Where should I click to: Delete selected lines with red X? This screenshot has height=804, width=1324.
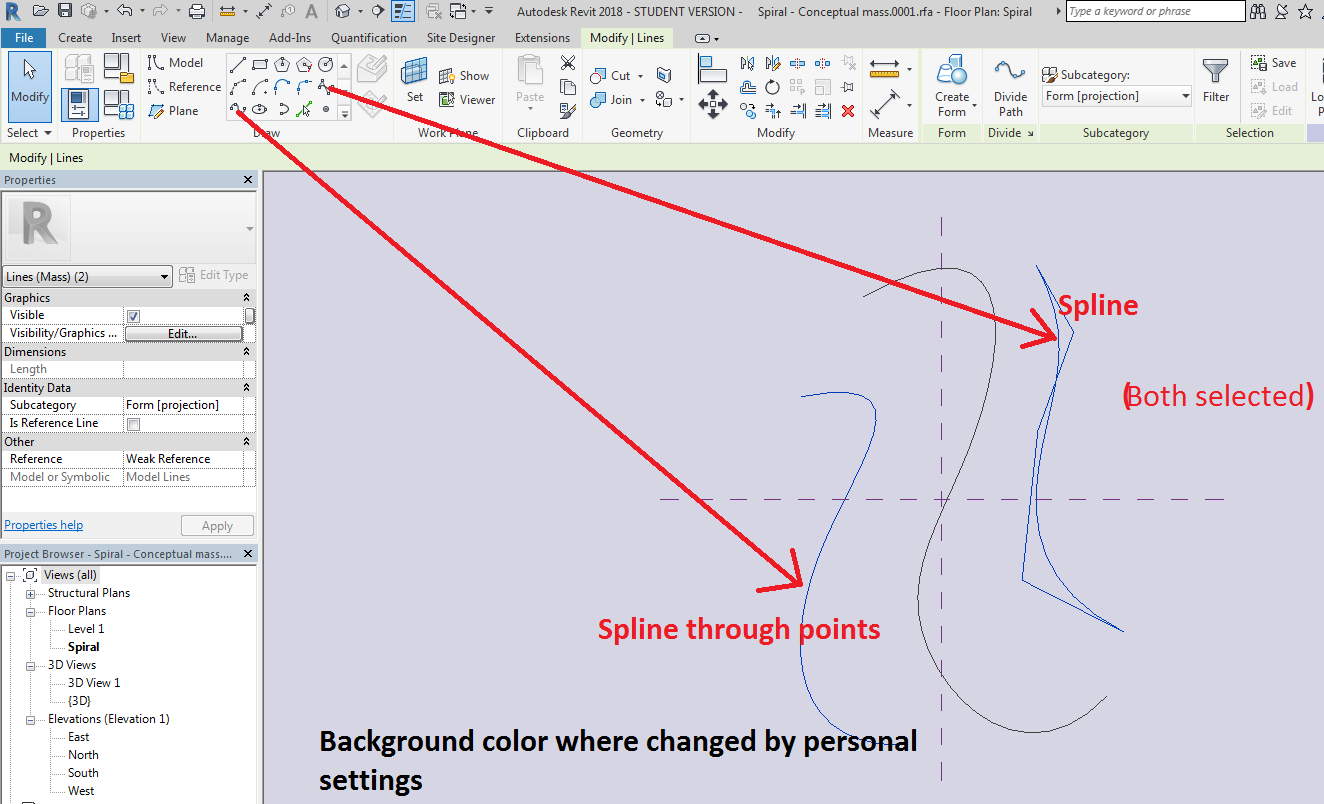pos(848,111)
